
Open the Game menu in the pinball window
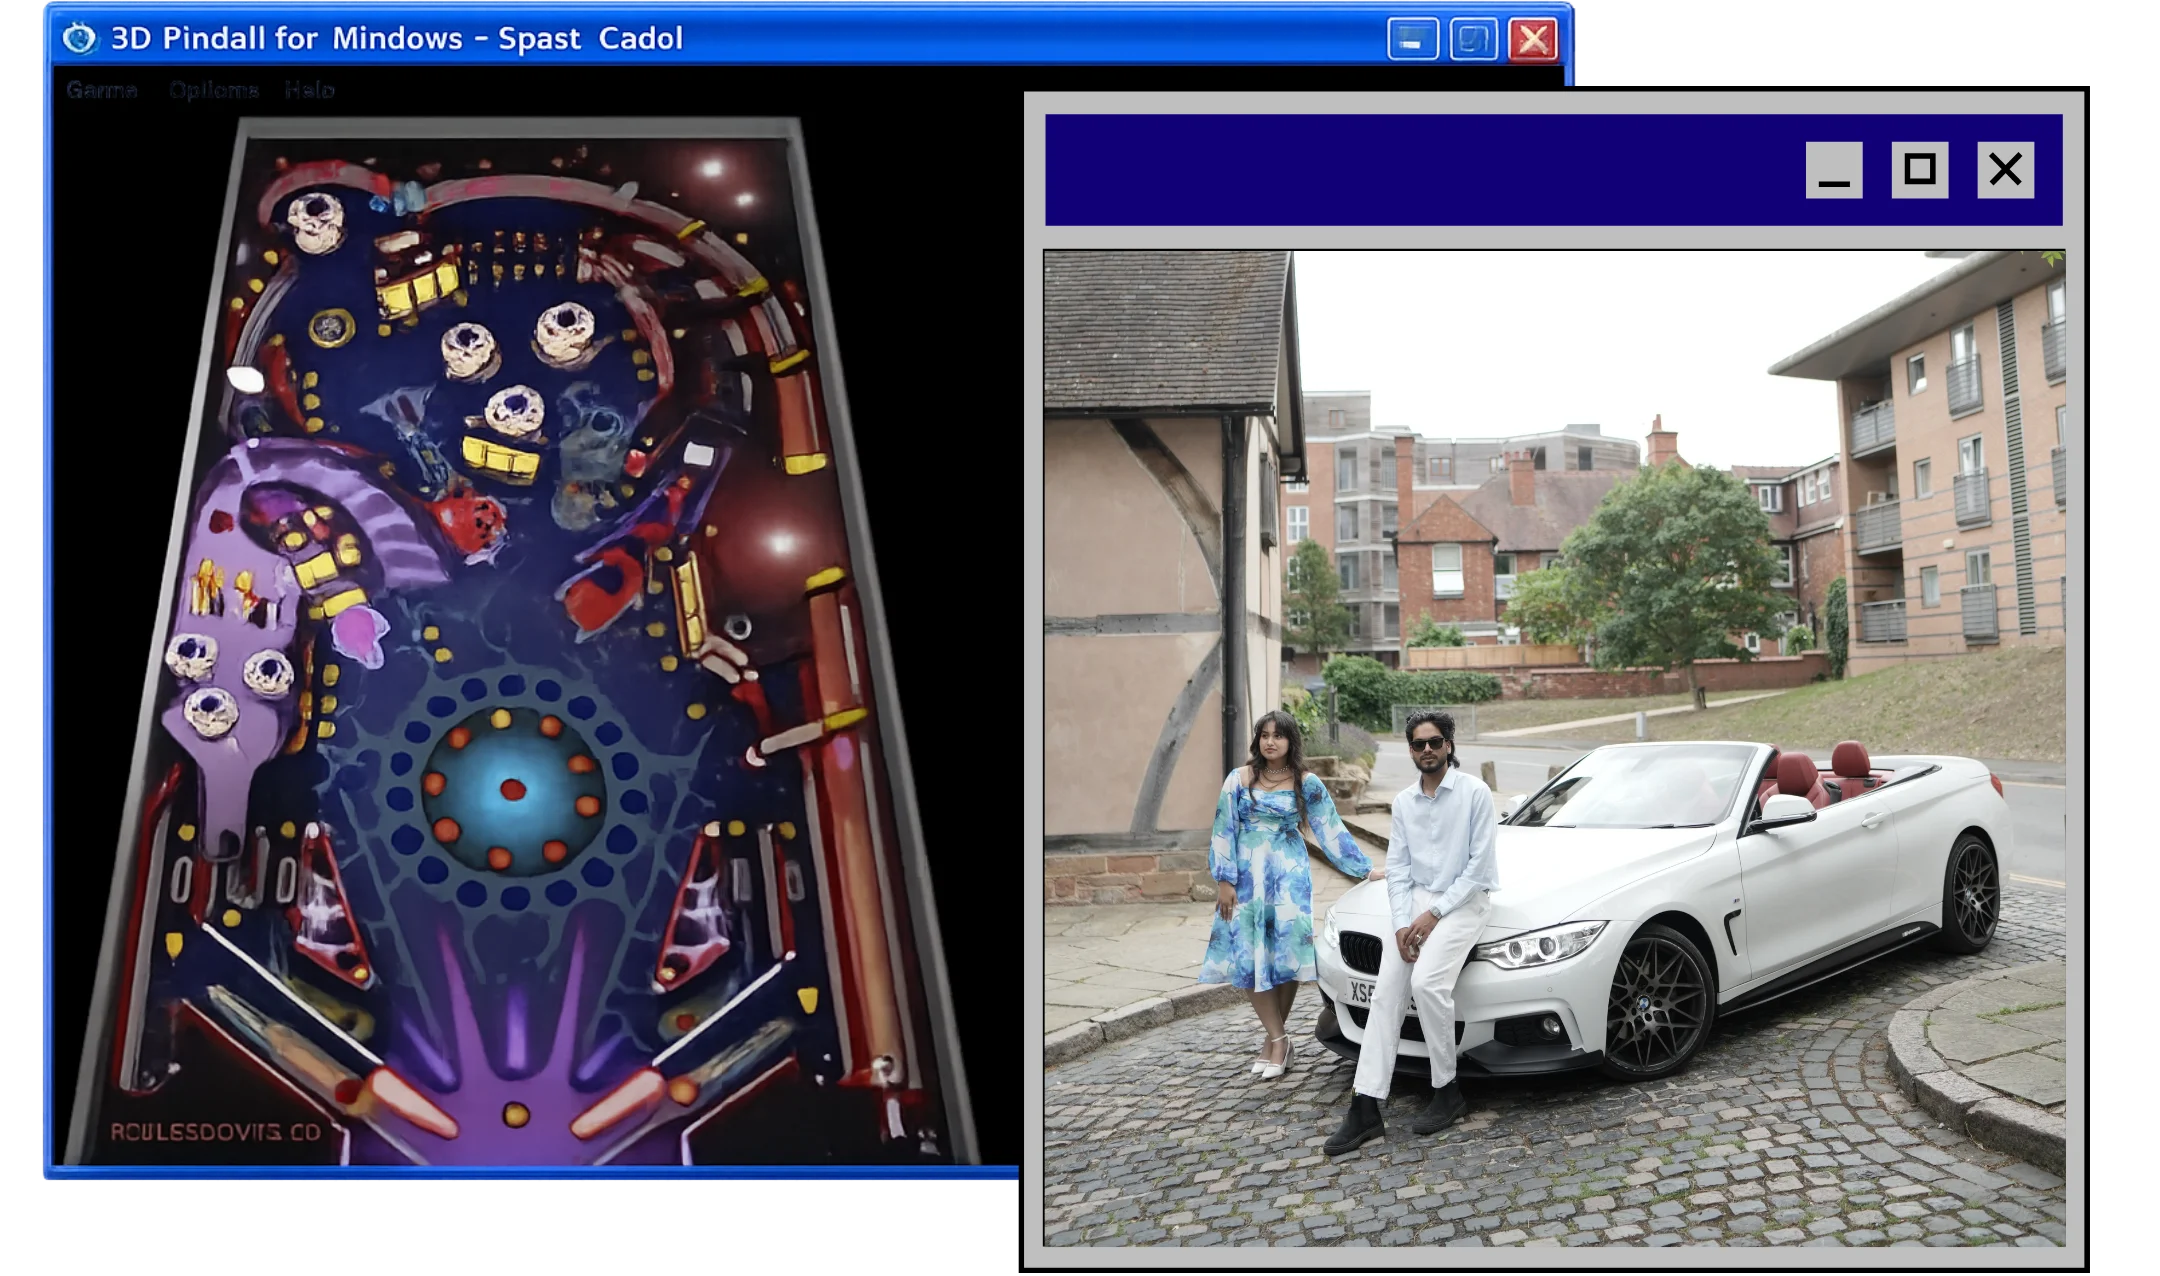102,90
